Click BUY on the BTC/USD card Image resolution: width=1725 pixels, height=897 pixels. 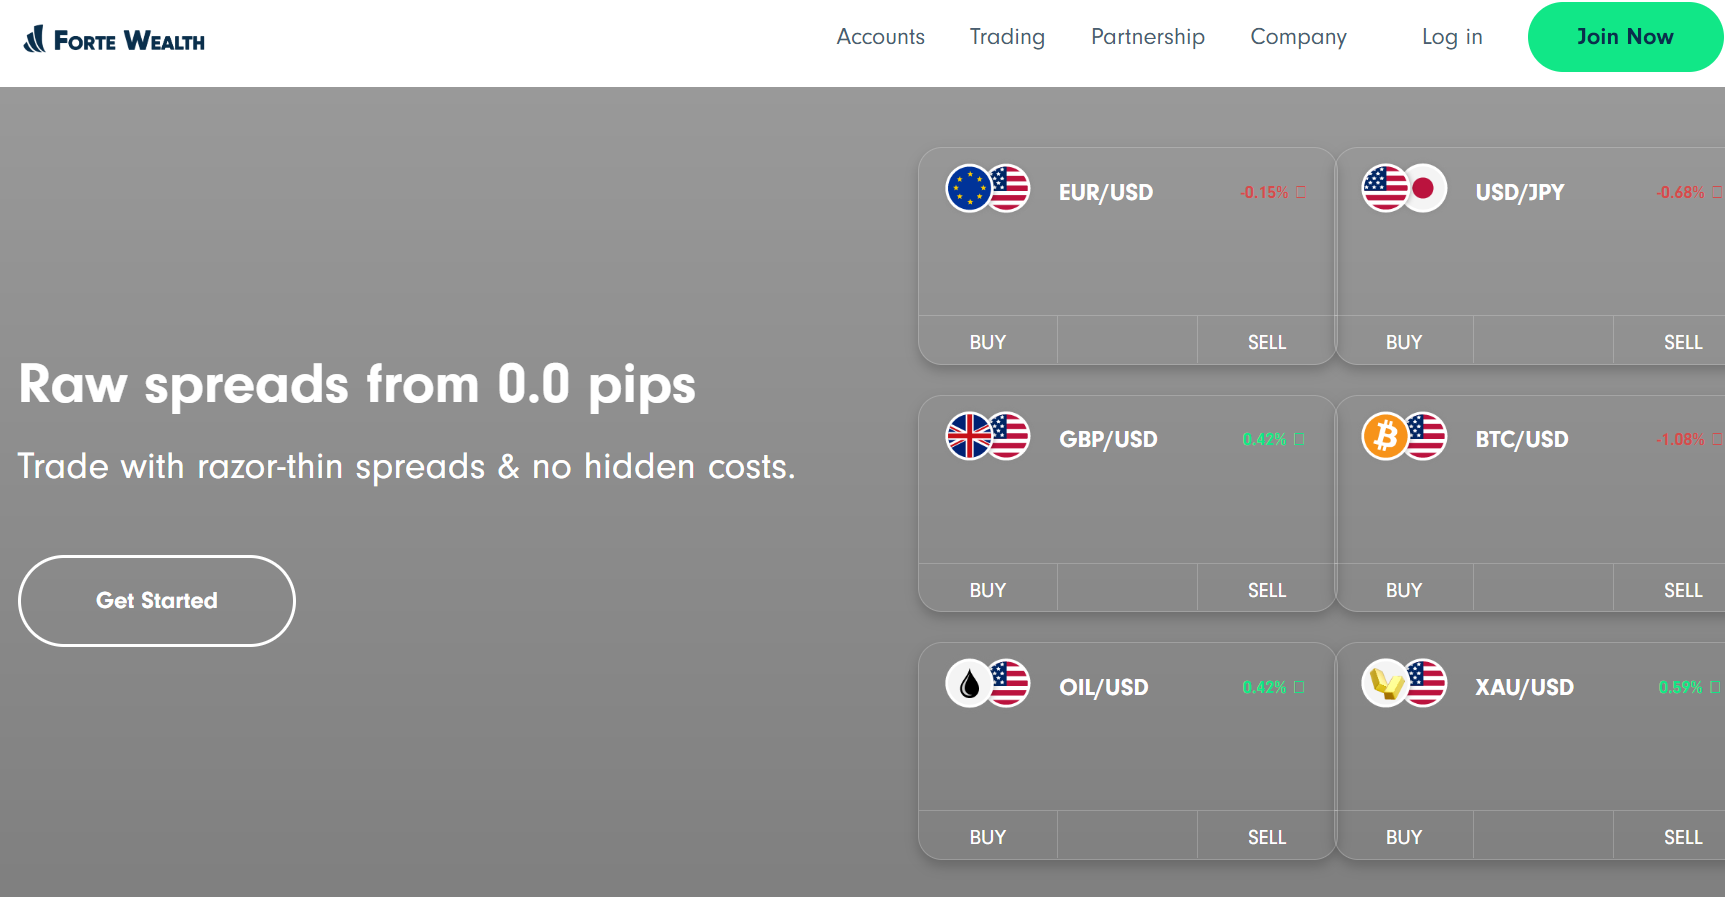coord(1404,590)
